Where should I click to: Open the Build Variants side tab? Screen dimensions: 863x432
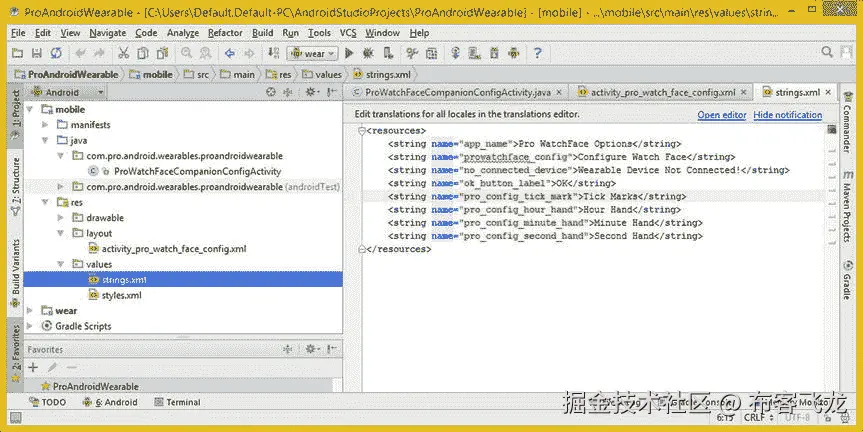[x=16, y=272]
